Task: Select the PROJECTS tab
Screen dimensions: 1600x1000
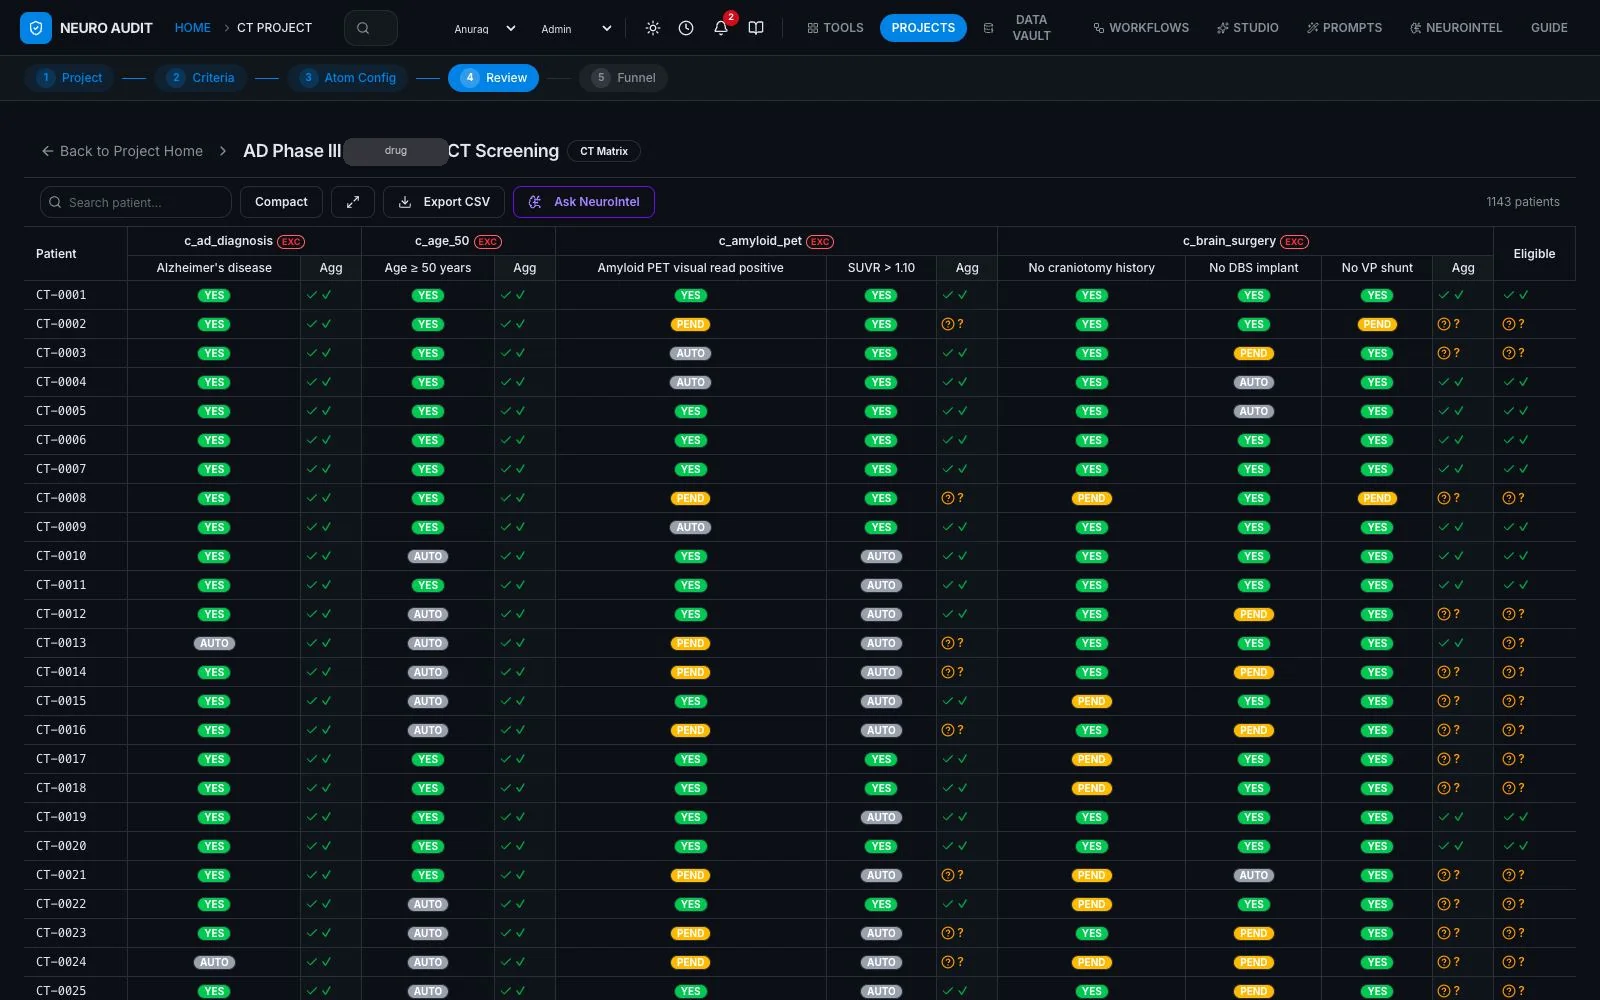Action: tap(923, 28)
